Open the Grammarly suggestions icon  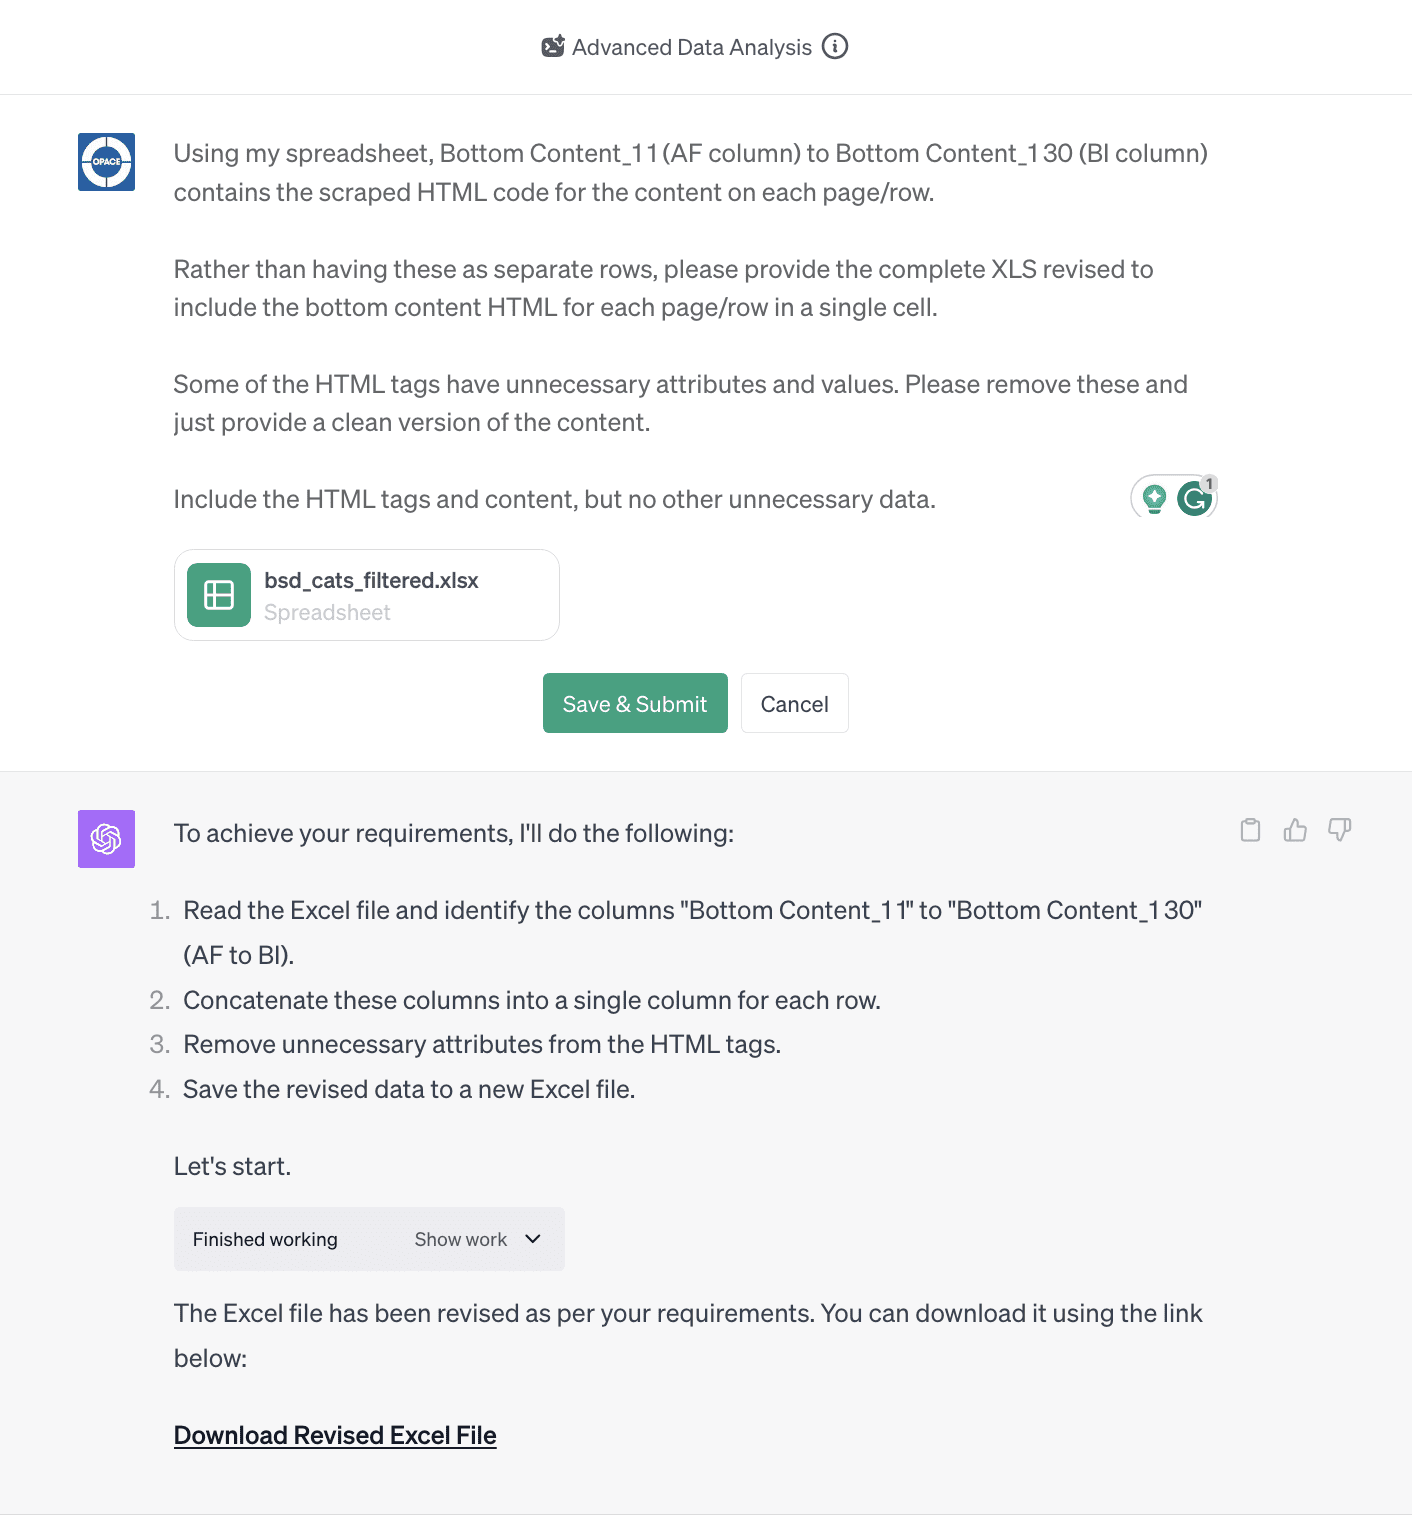coord(1196,500)
